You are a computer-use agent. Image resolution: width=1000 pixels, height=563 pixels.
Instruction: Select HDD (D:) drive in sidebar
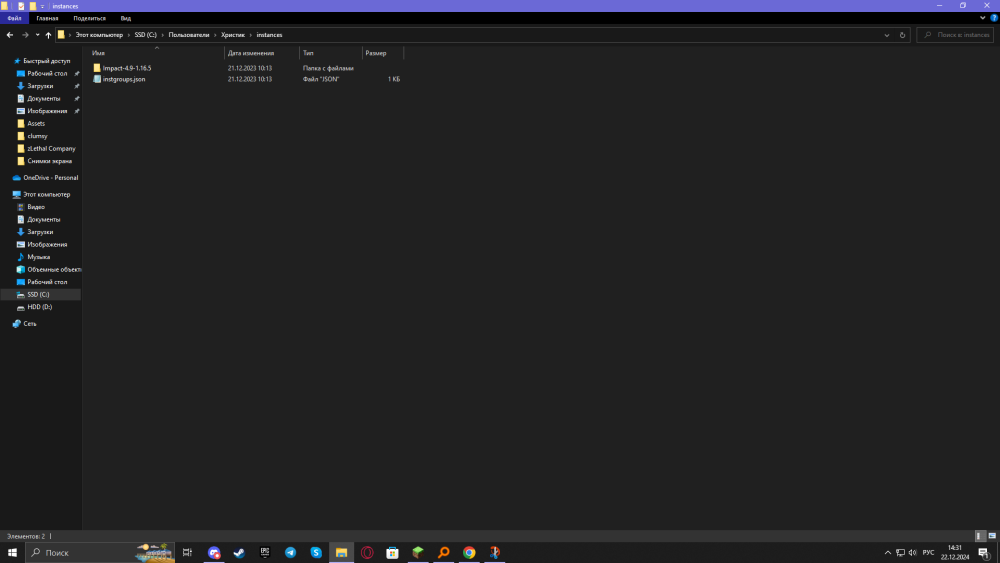pyautogui.click(x=40, y=307)
